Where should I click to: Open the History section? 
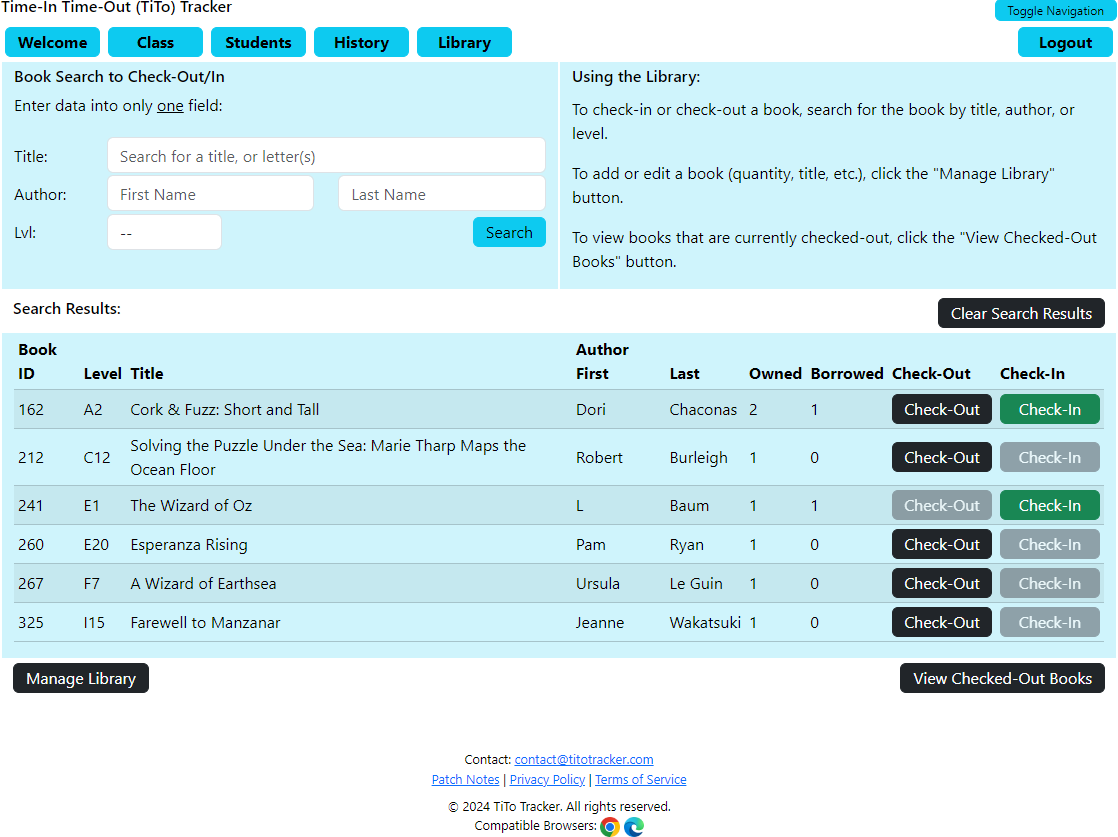361,42
